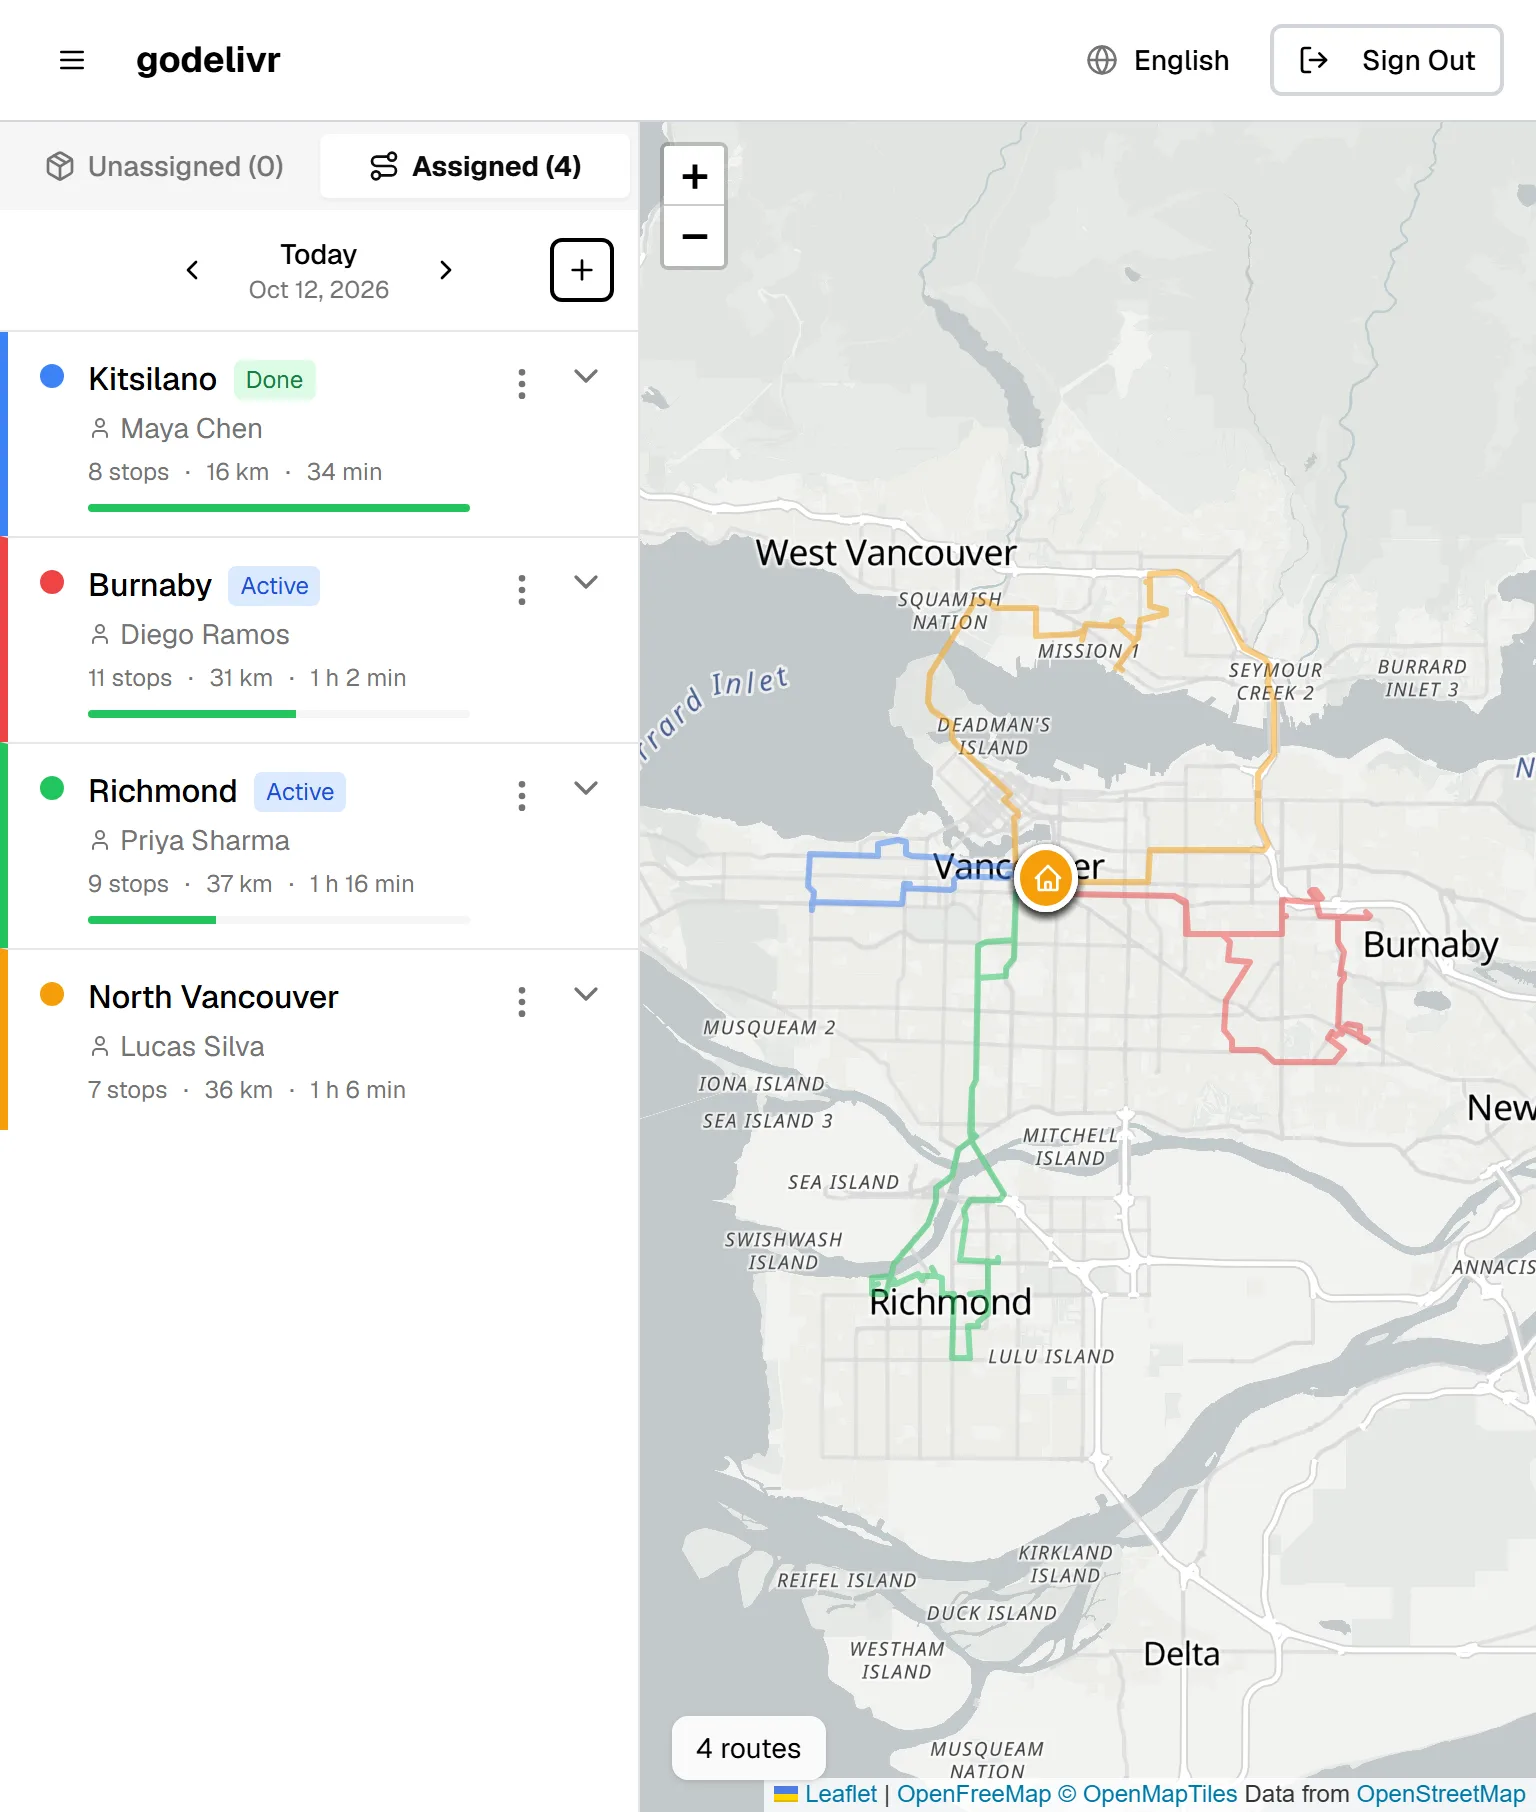This screenshot has height=1812, width=1536.
Task: Expand the North Vancouver route details
Action: [x=586, y=994]
